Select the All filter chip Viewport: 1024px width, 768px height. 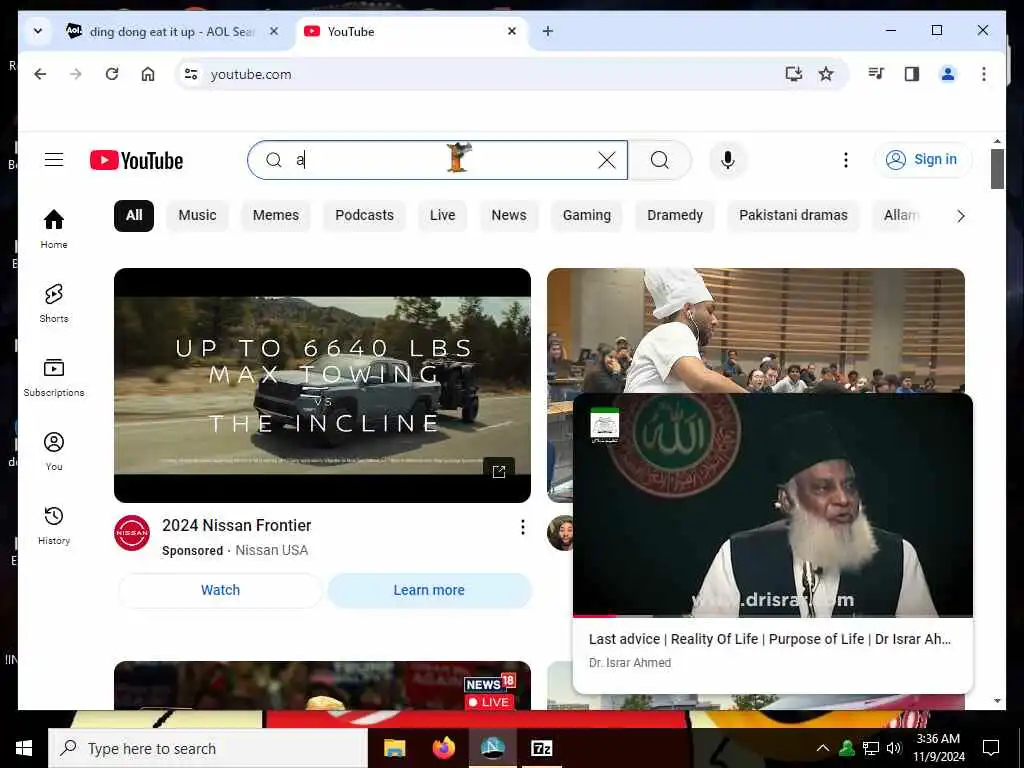[x=134, y=216]
